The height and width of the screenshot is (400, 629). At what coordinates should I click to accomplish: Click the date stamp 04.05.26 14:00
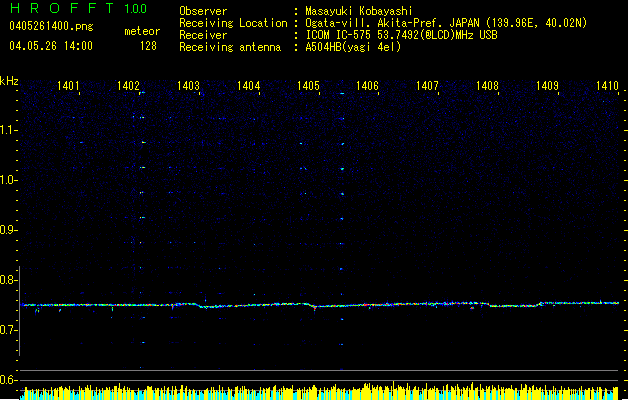[50, 46]
